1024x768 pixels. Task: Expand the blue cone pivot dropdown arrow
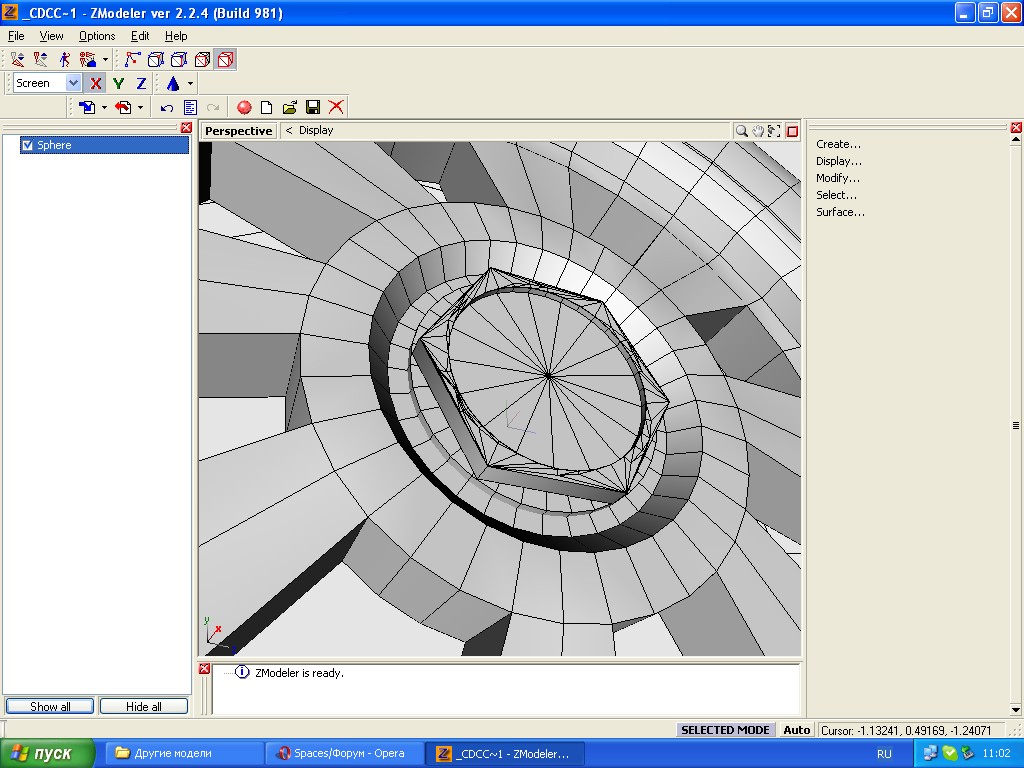pyautogui.click(x=190, y=84)
